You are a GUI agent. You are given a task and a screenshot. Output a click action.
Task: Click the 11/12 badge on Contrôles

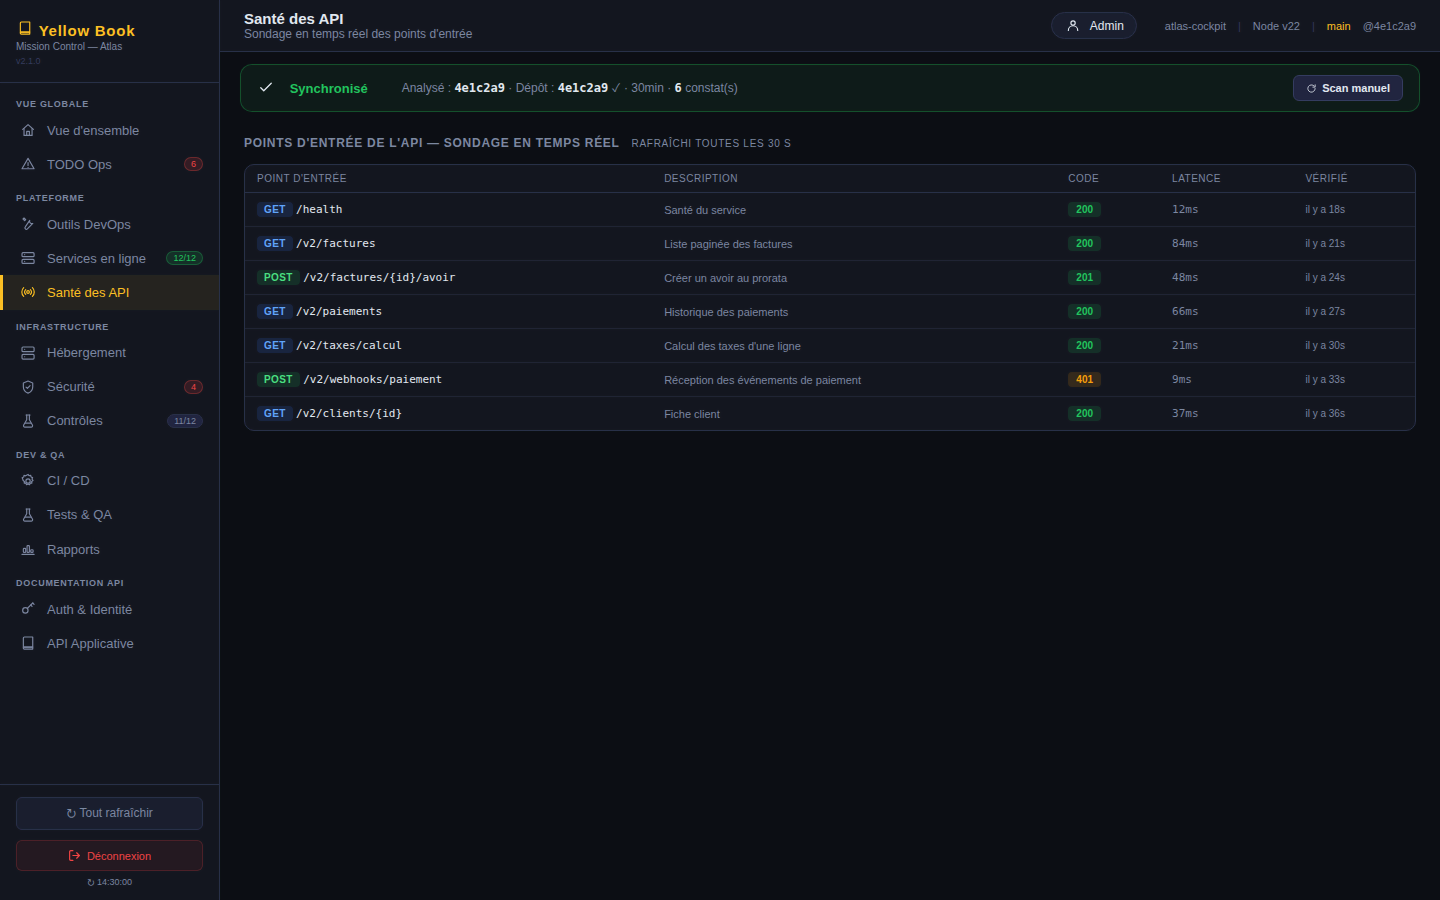click(184, 421)
